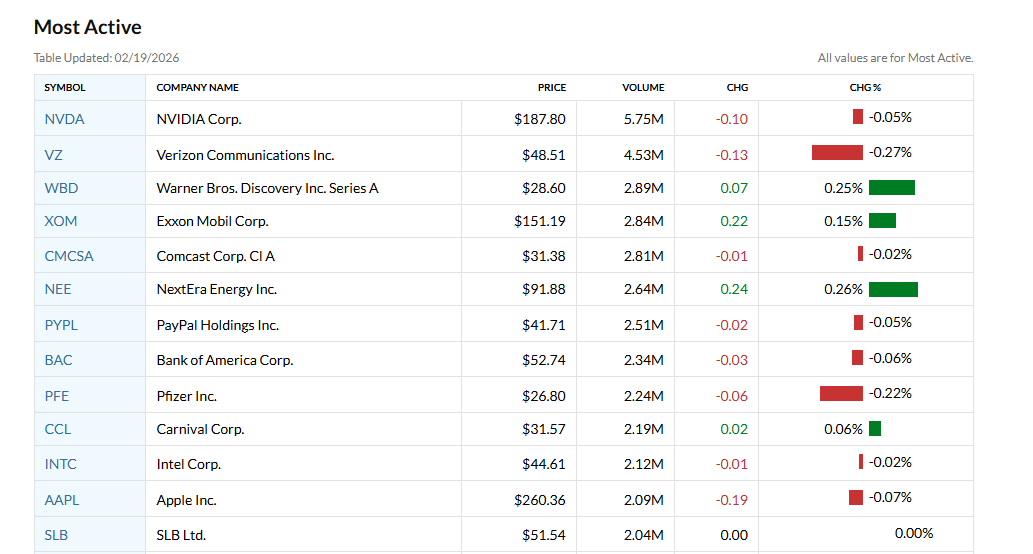Click the CHG % column header
The width and height of the screenshot is (1033, 554).
coord(865,88)
